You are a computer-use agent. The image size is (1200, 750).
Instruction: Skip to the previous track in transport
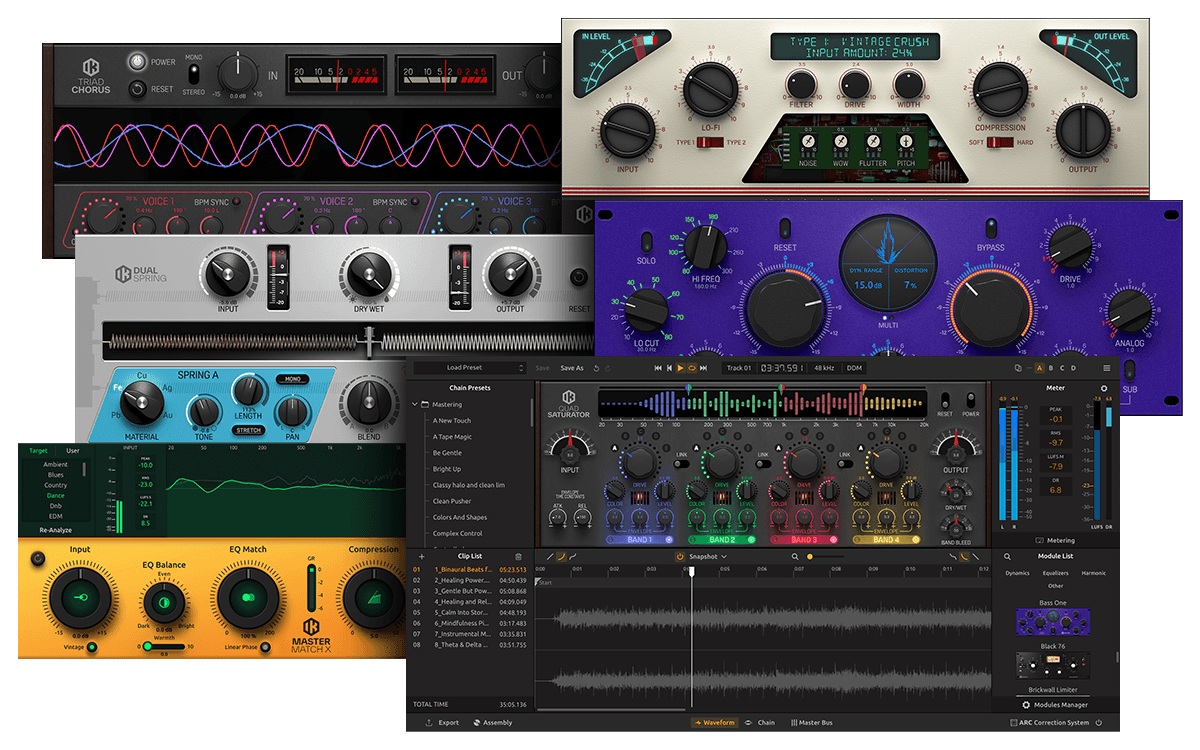pos(658,368)
